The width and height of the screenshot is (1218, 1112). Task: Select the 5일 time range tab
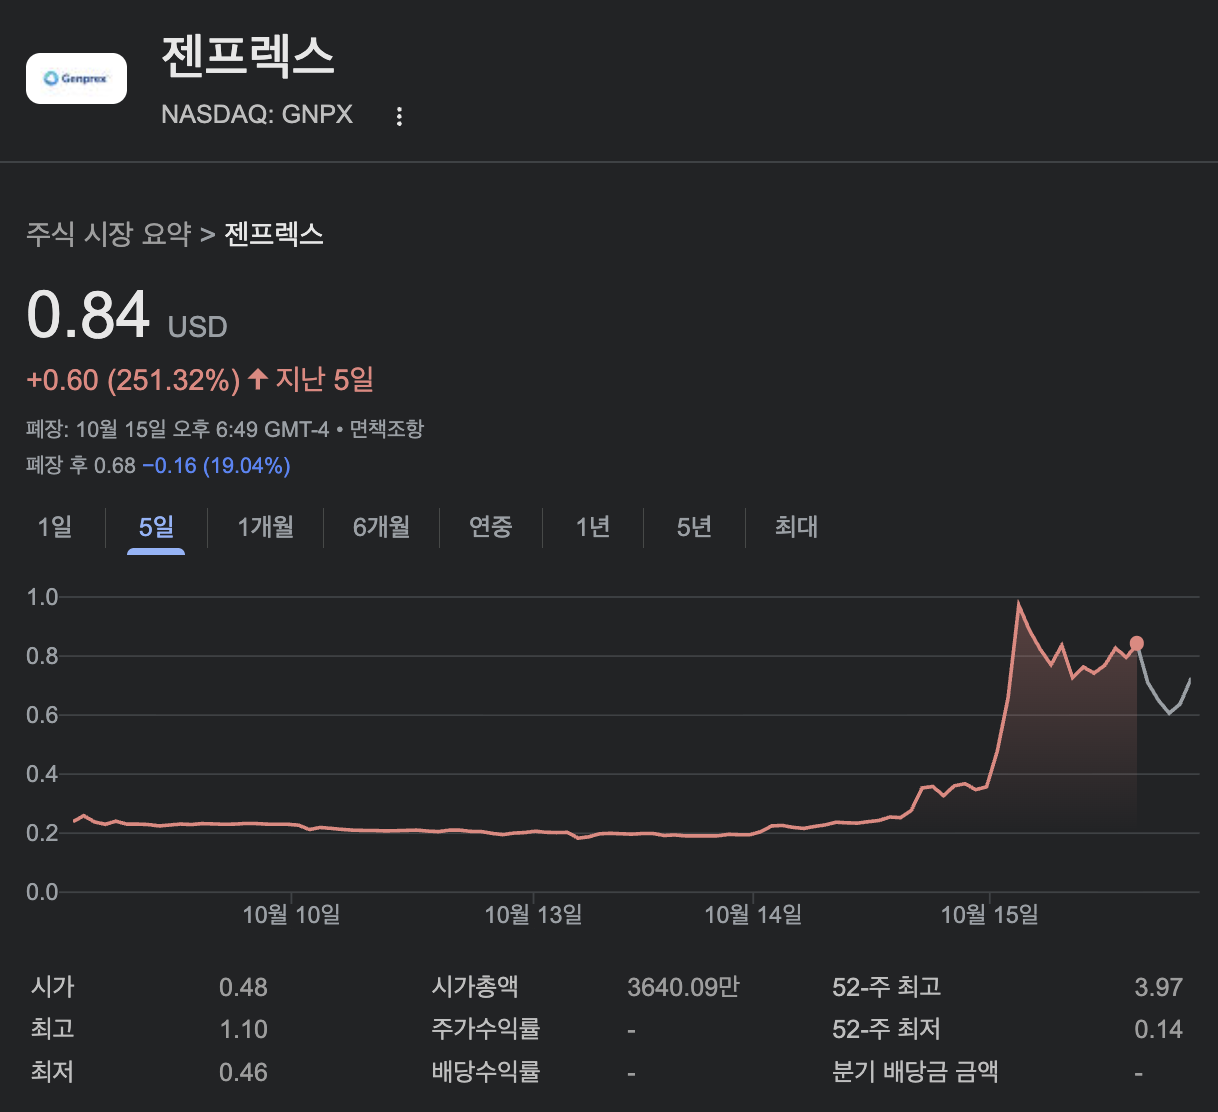[156, 526]
